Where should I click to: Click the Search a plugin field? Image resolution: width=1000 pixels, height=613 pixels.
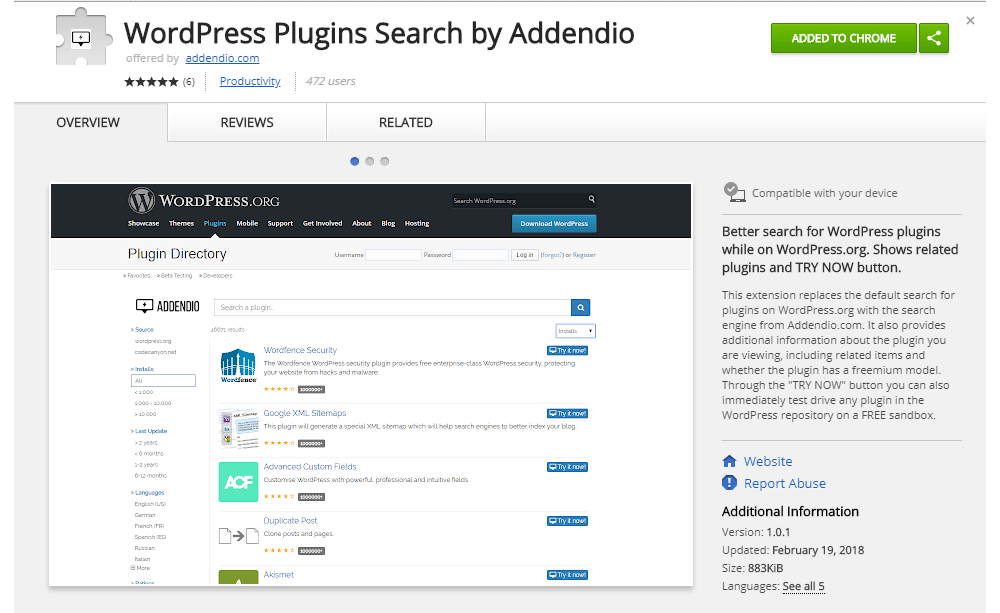click(393, 307)
